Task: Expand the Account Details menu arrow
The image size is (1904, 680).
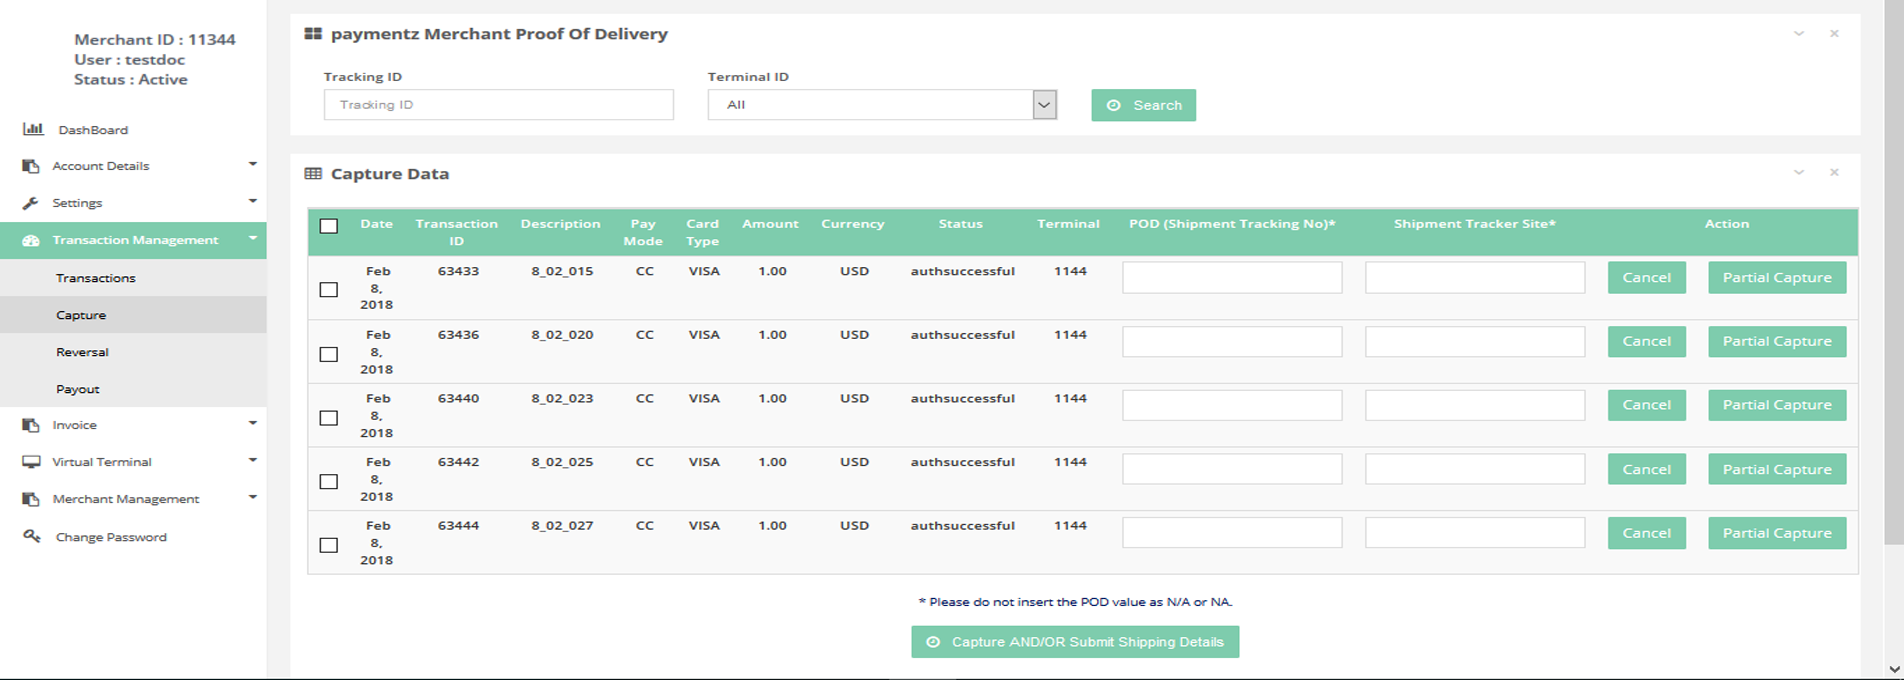Action: [x=252, y=165]
